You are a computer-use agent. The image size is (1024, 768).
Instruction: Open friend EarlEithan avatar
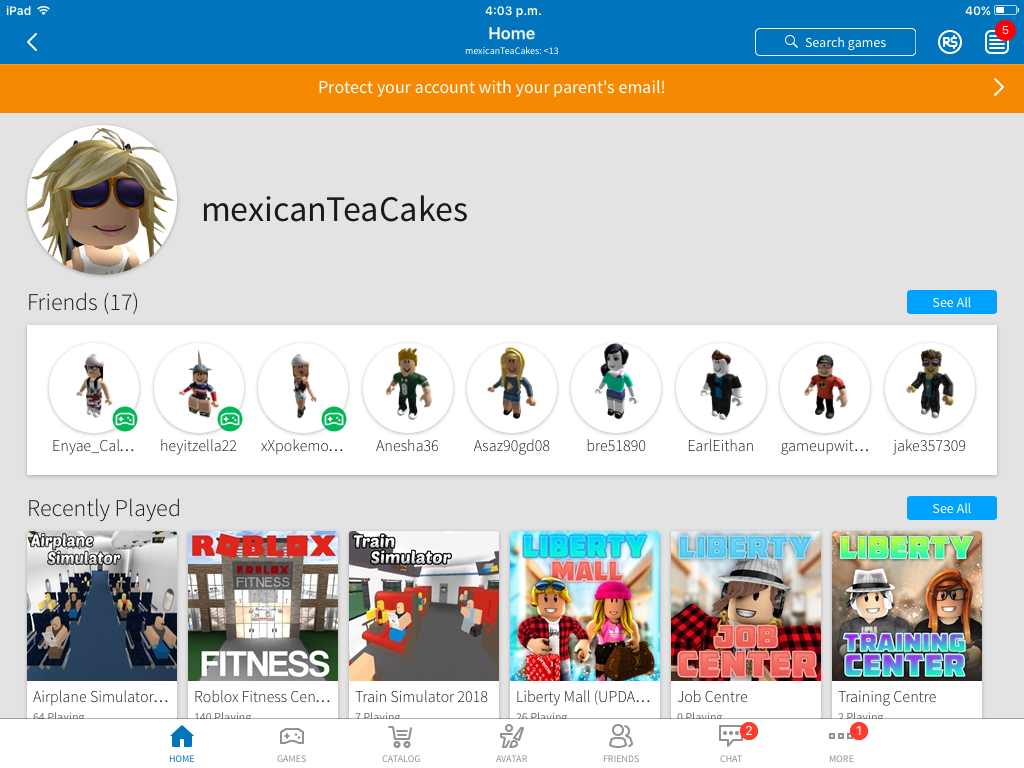[x=720, y=388]
